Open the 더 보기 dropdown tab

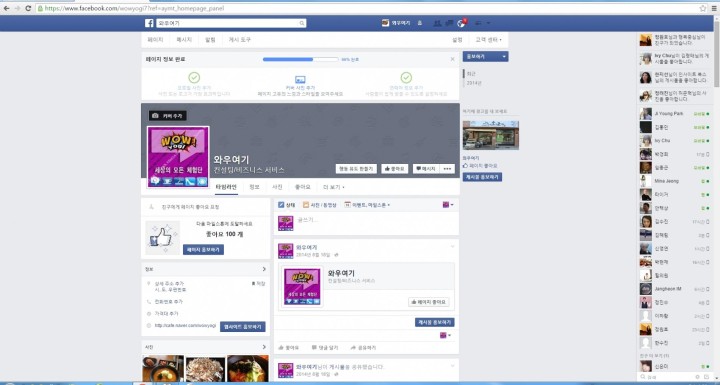pos(334,187)
